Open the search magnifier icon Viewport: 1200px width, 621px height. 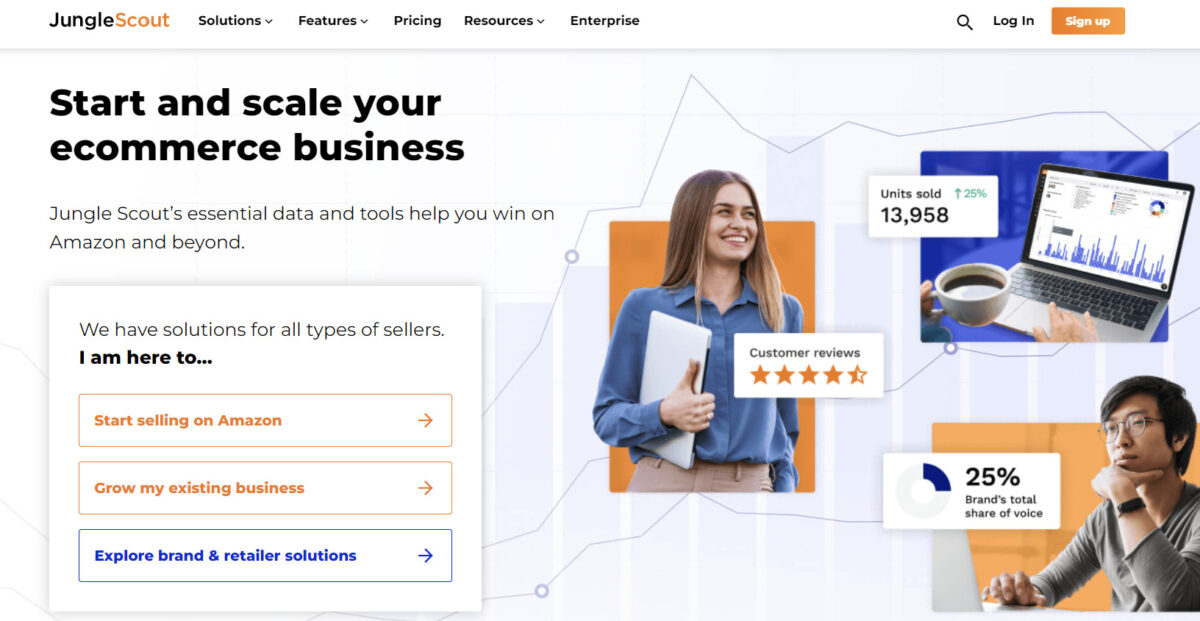pyautogui.click(x=964, y=22)
